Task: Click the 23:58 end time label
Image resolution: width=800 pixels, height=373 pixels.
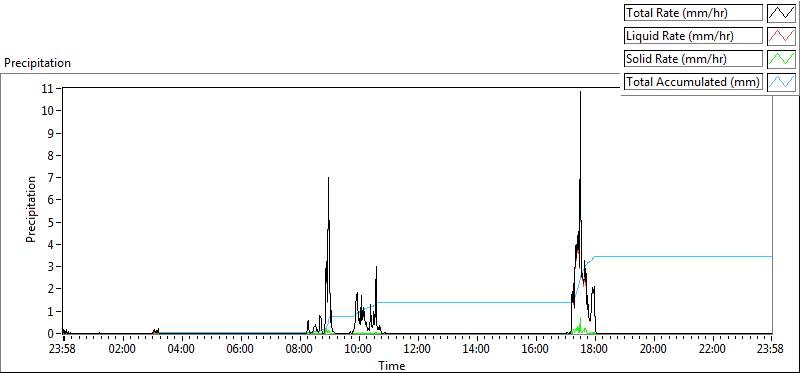Action: (x=771, y=350)
